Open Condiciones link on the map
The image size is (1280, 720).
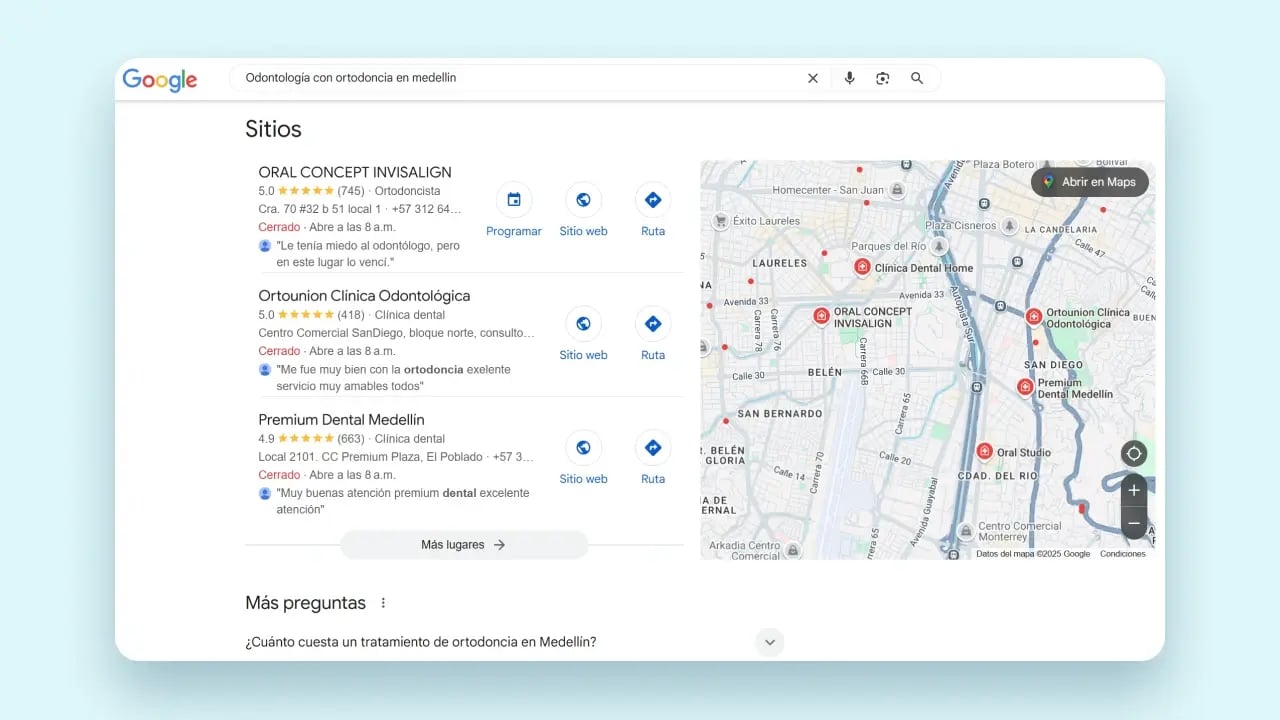click(x=1123, y=554)
